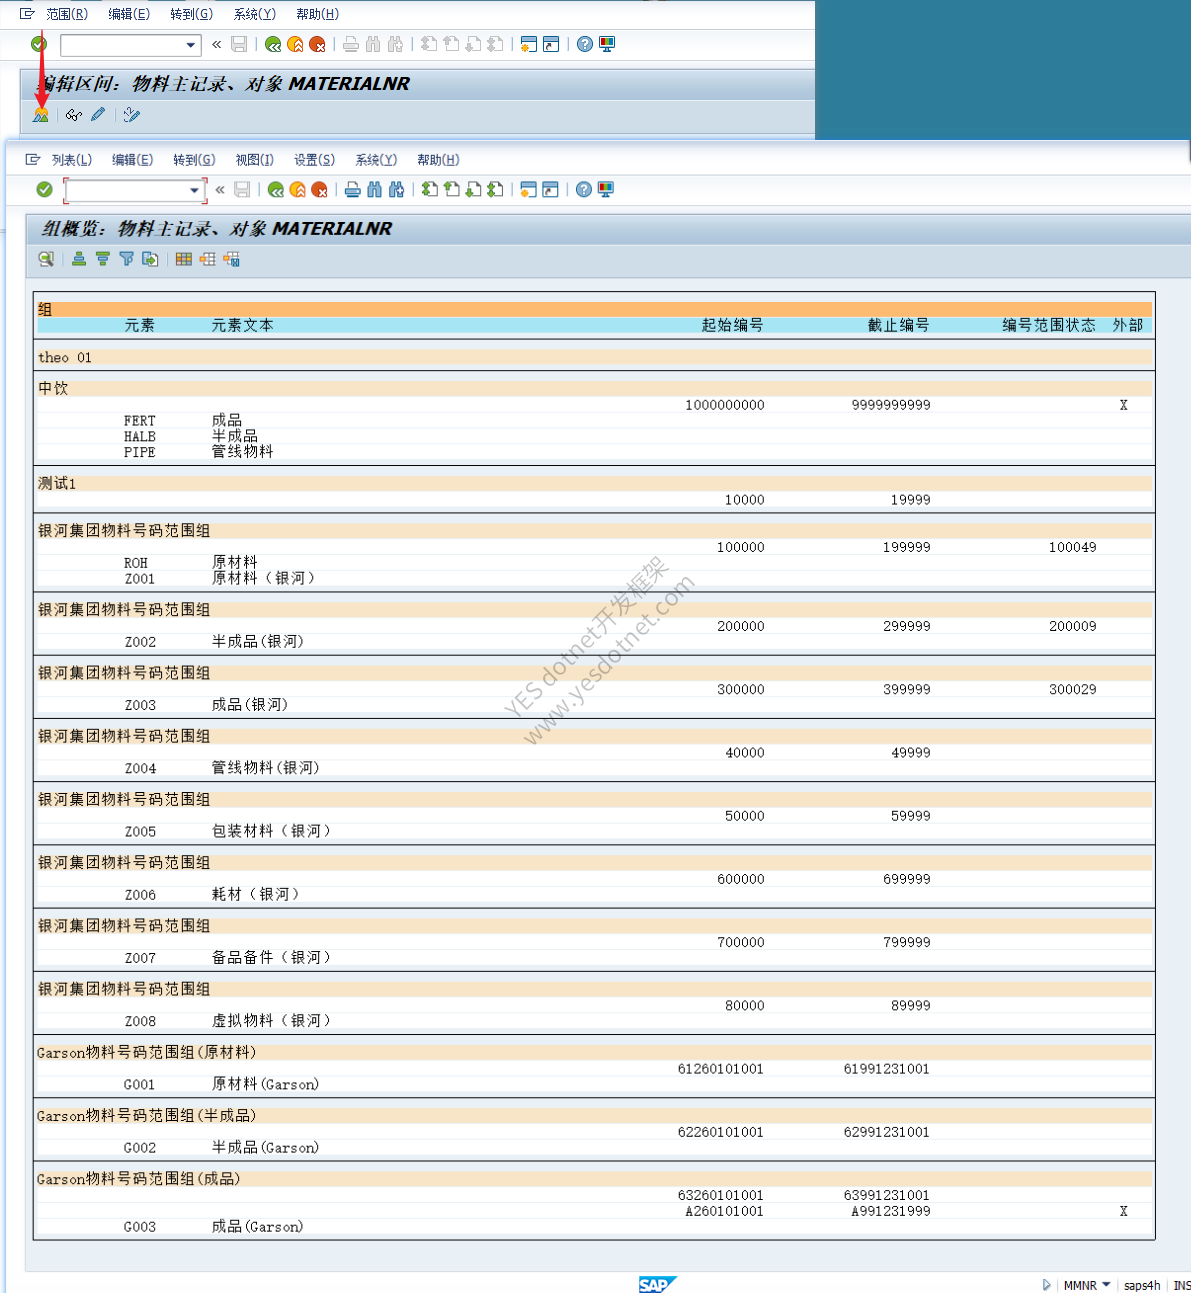
Task: Click Save icon in group overview window toolbar
Action: coord(242,189)
